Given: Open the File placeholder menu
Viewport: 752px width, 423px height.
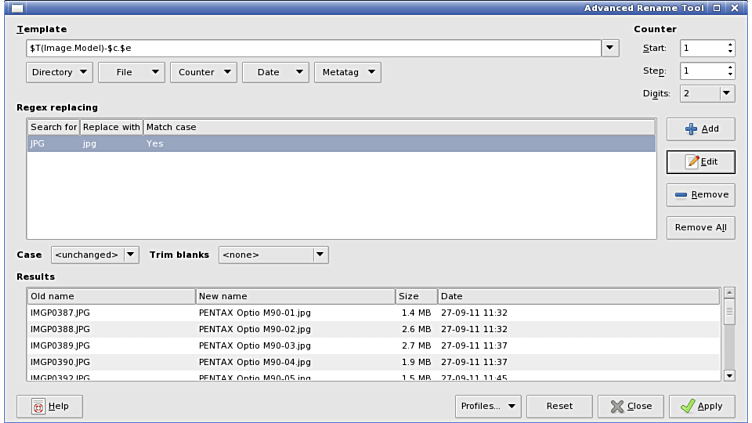Looking at the screenshot, I should click(131, 72).
